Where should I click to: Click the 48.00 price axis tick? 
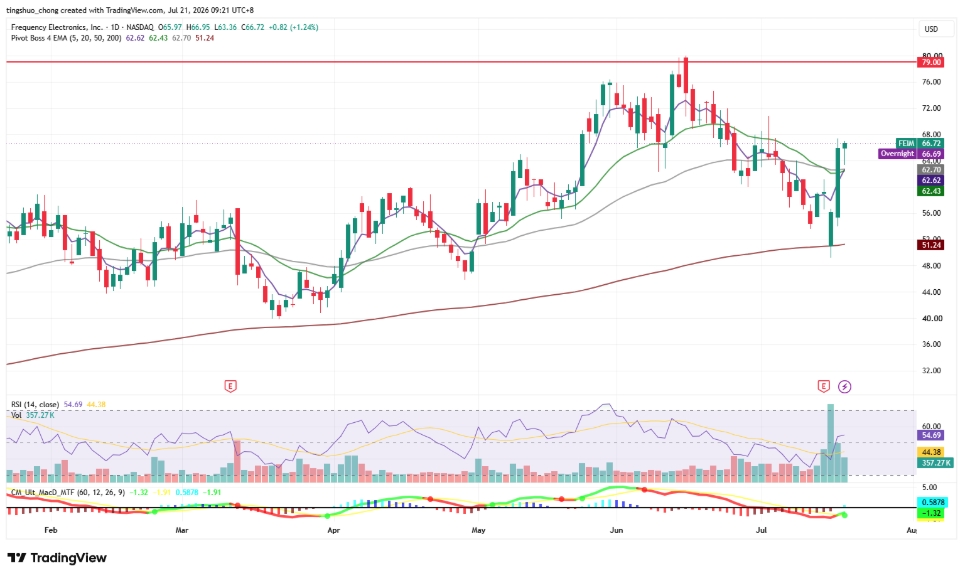tap(931, 266)
